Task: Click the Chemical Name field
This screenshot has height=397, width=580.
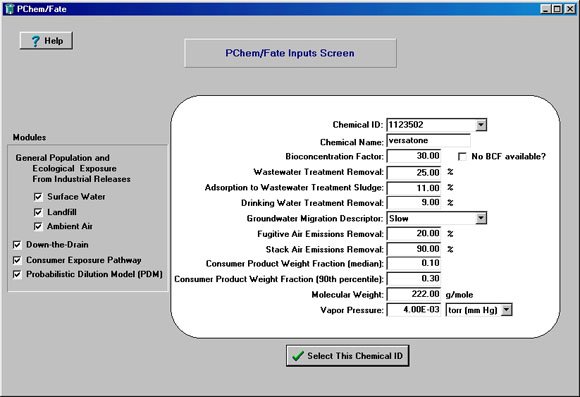Action: click(428, 141)
